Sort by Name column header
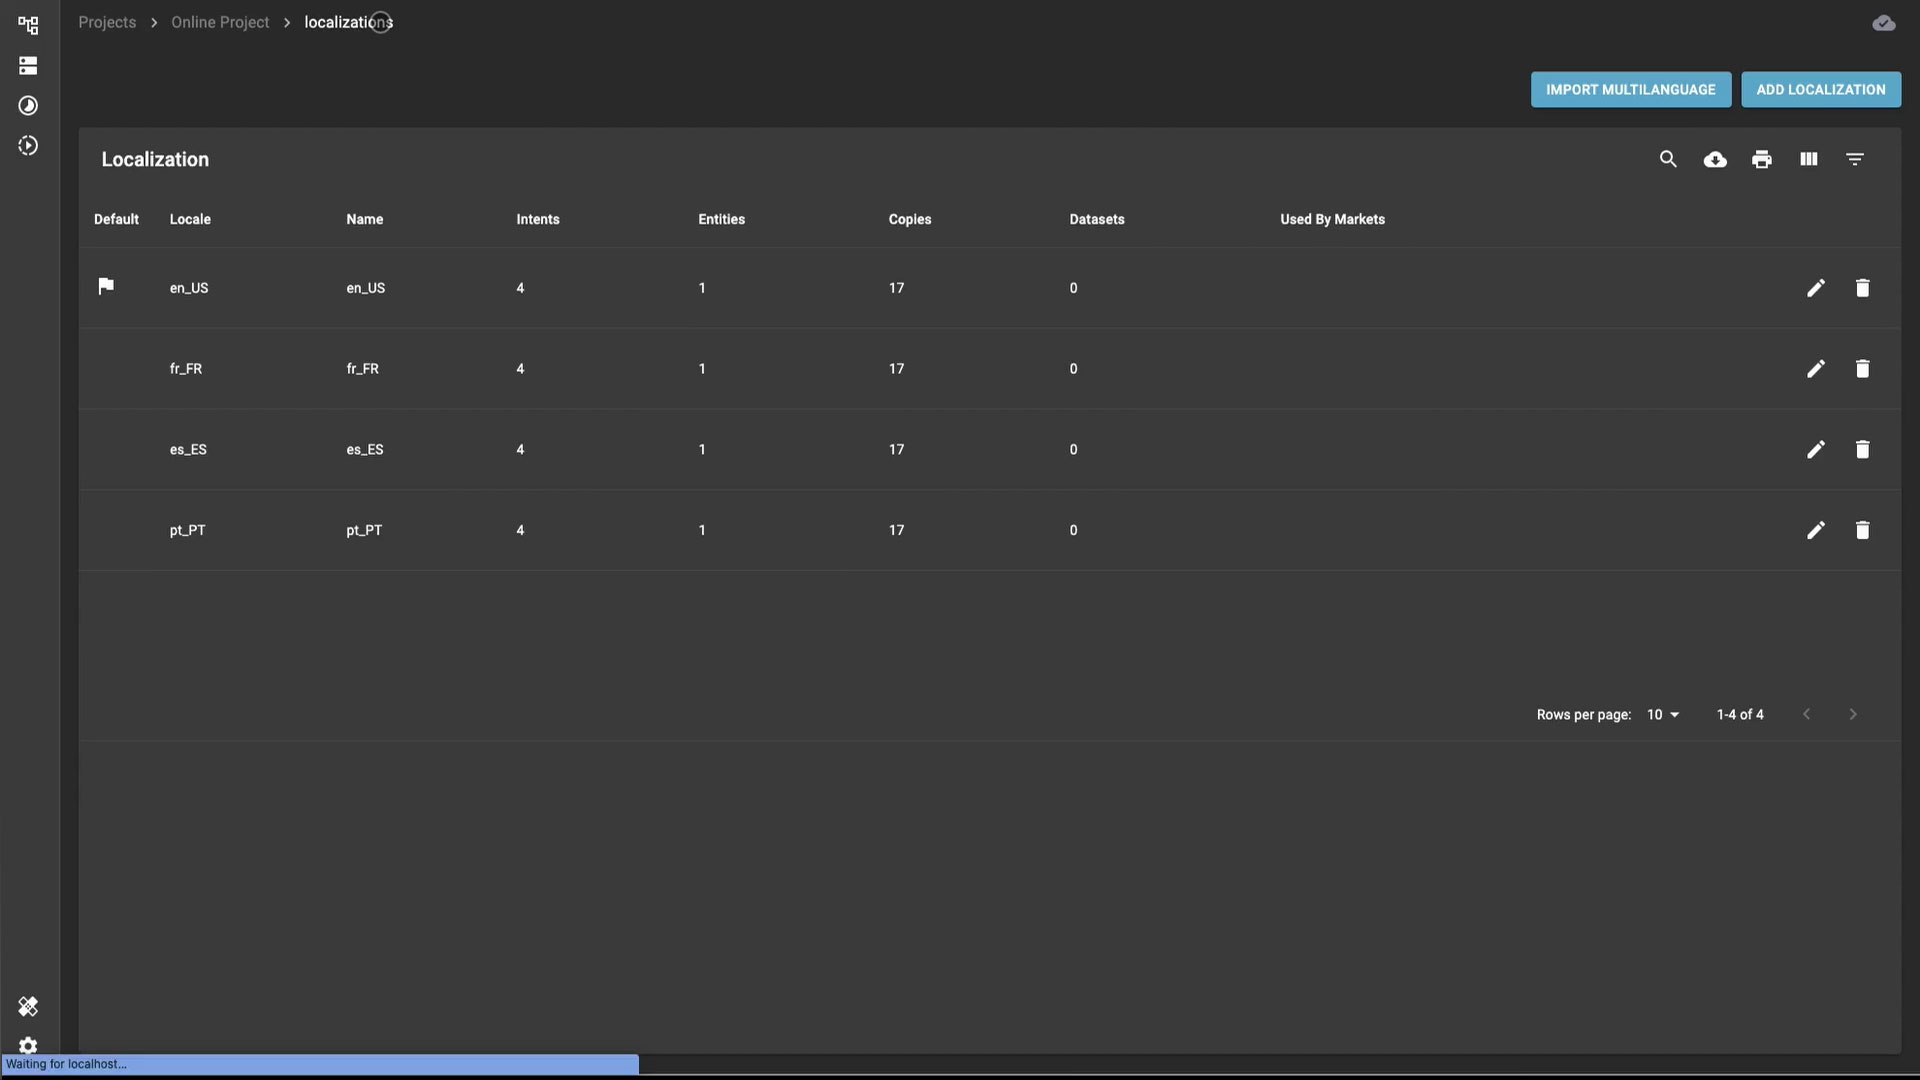Screen dimensions: 1920x1080 pyautogui.click(x=365, y=219)
